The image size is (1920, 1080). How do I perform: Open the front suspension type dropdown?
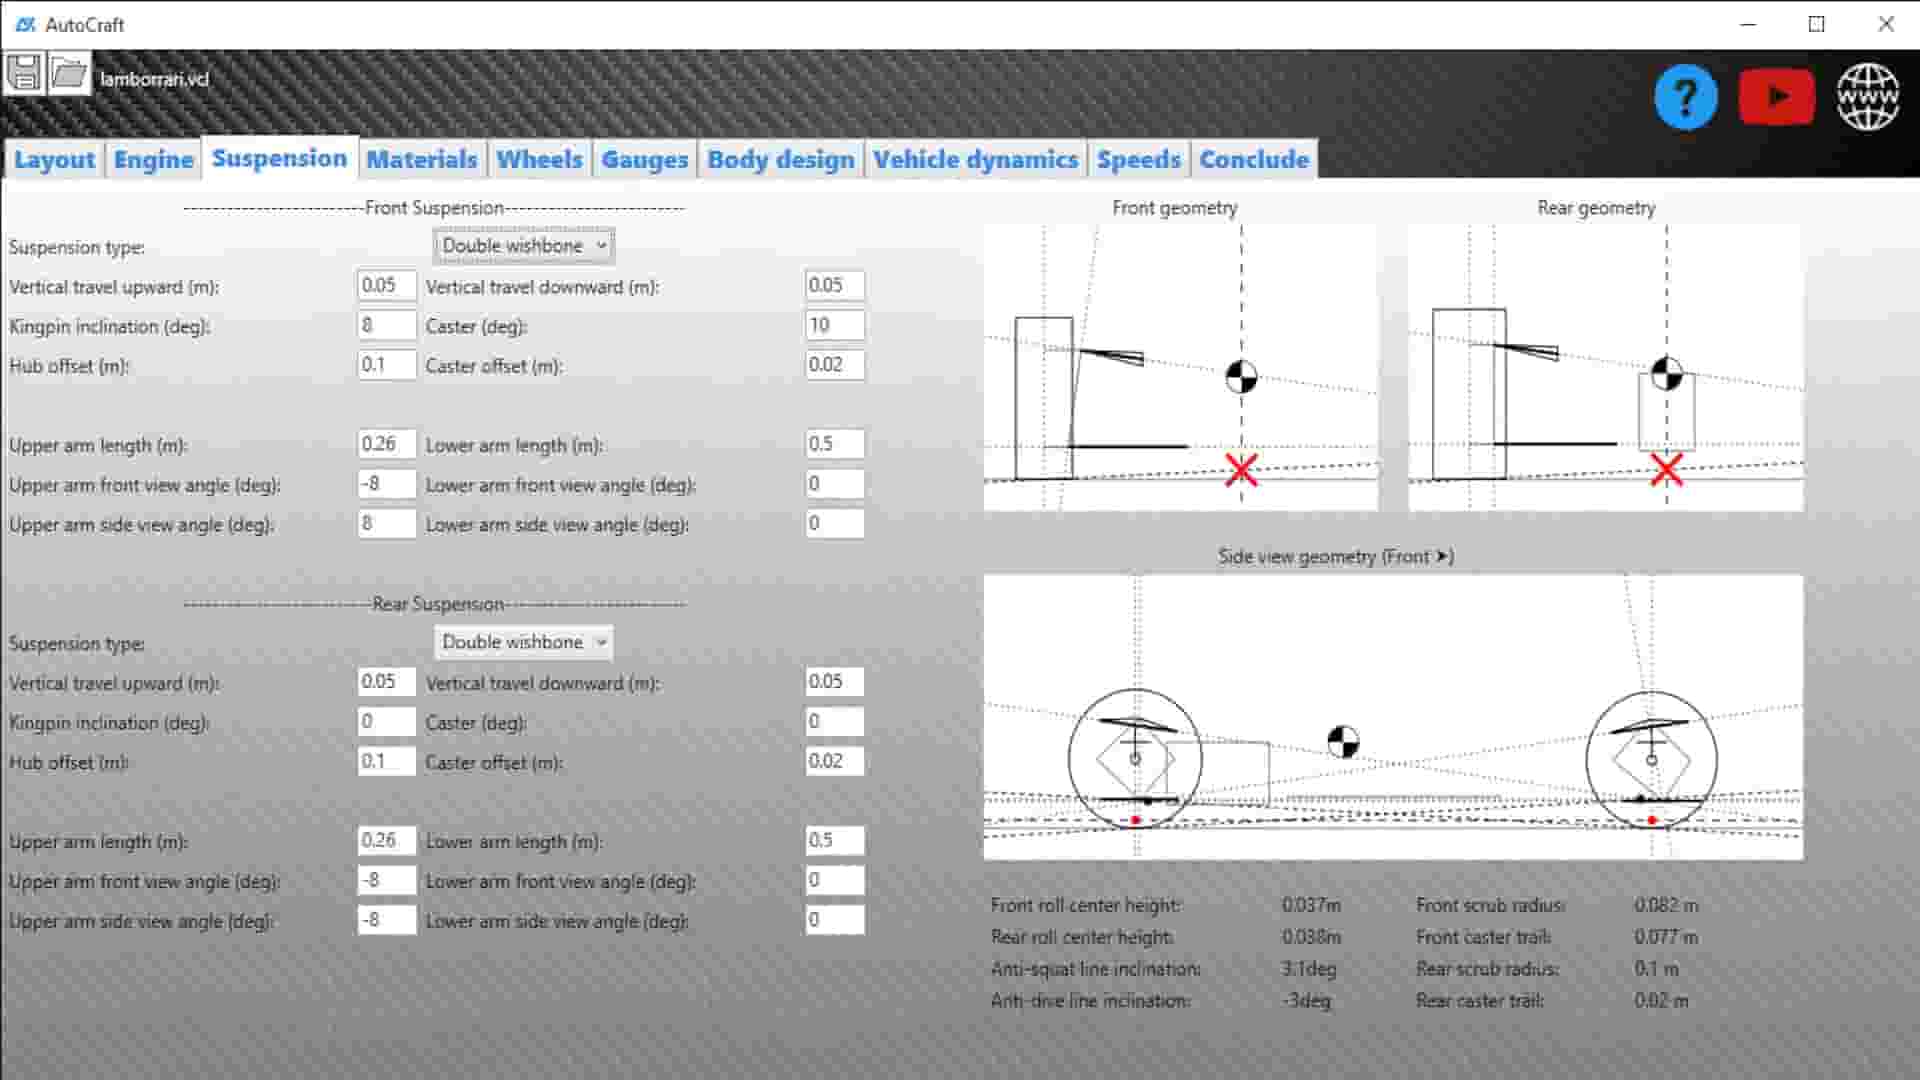click(522, 245)
